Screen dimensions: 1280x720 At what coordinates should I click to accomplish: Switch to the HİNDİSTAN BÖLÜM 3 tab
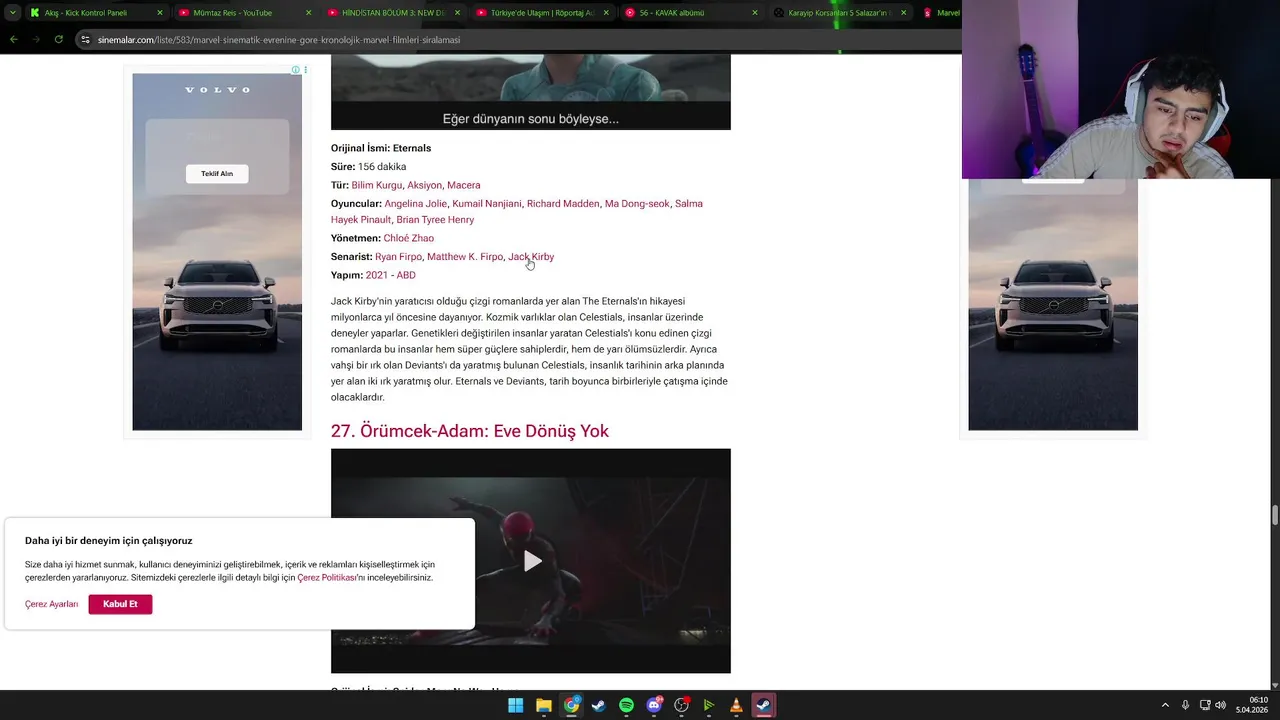tap(394, 13)
